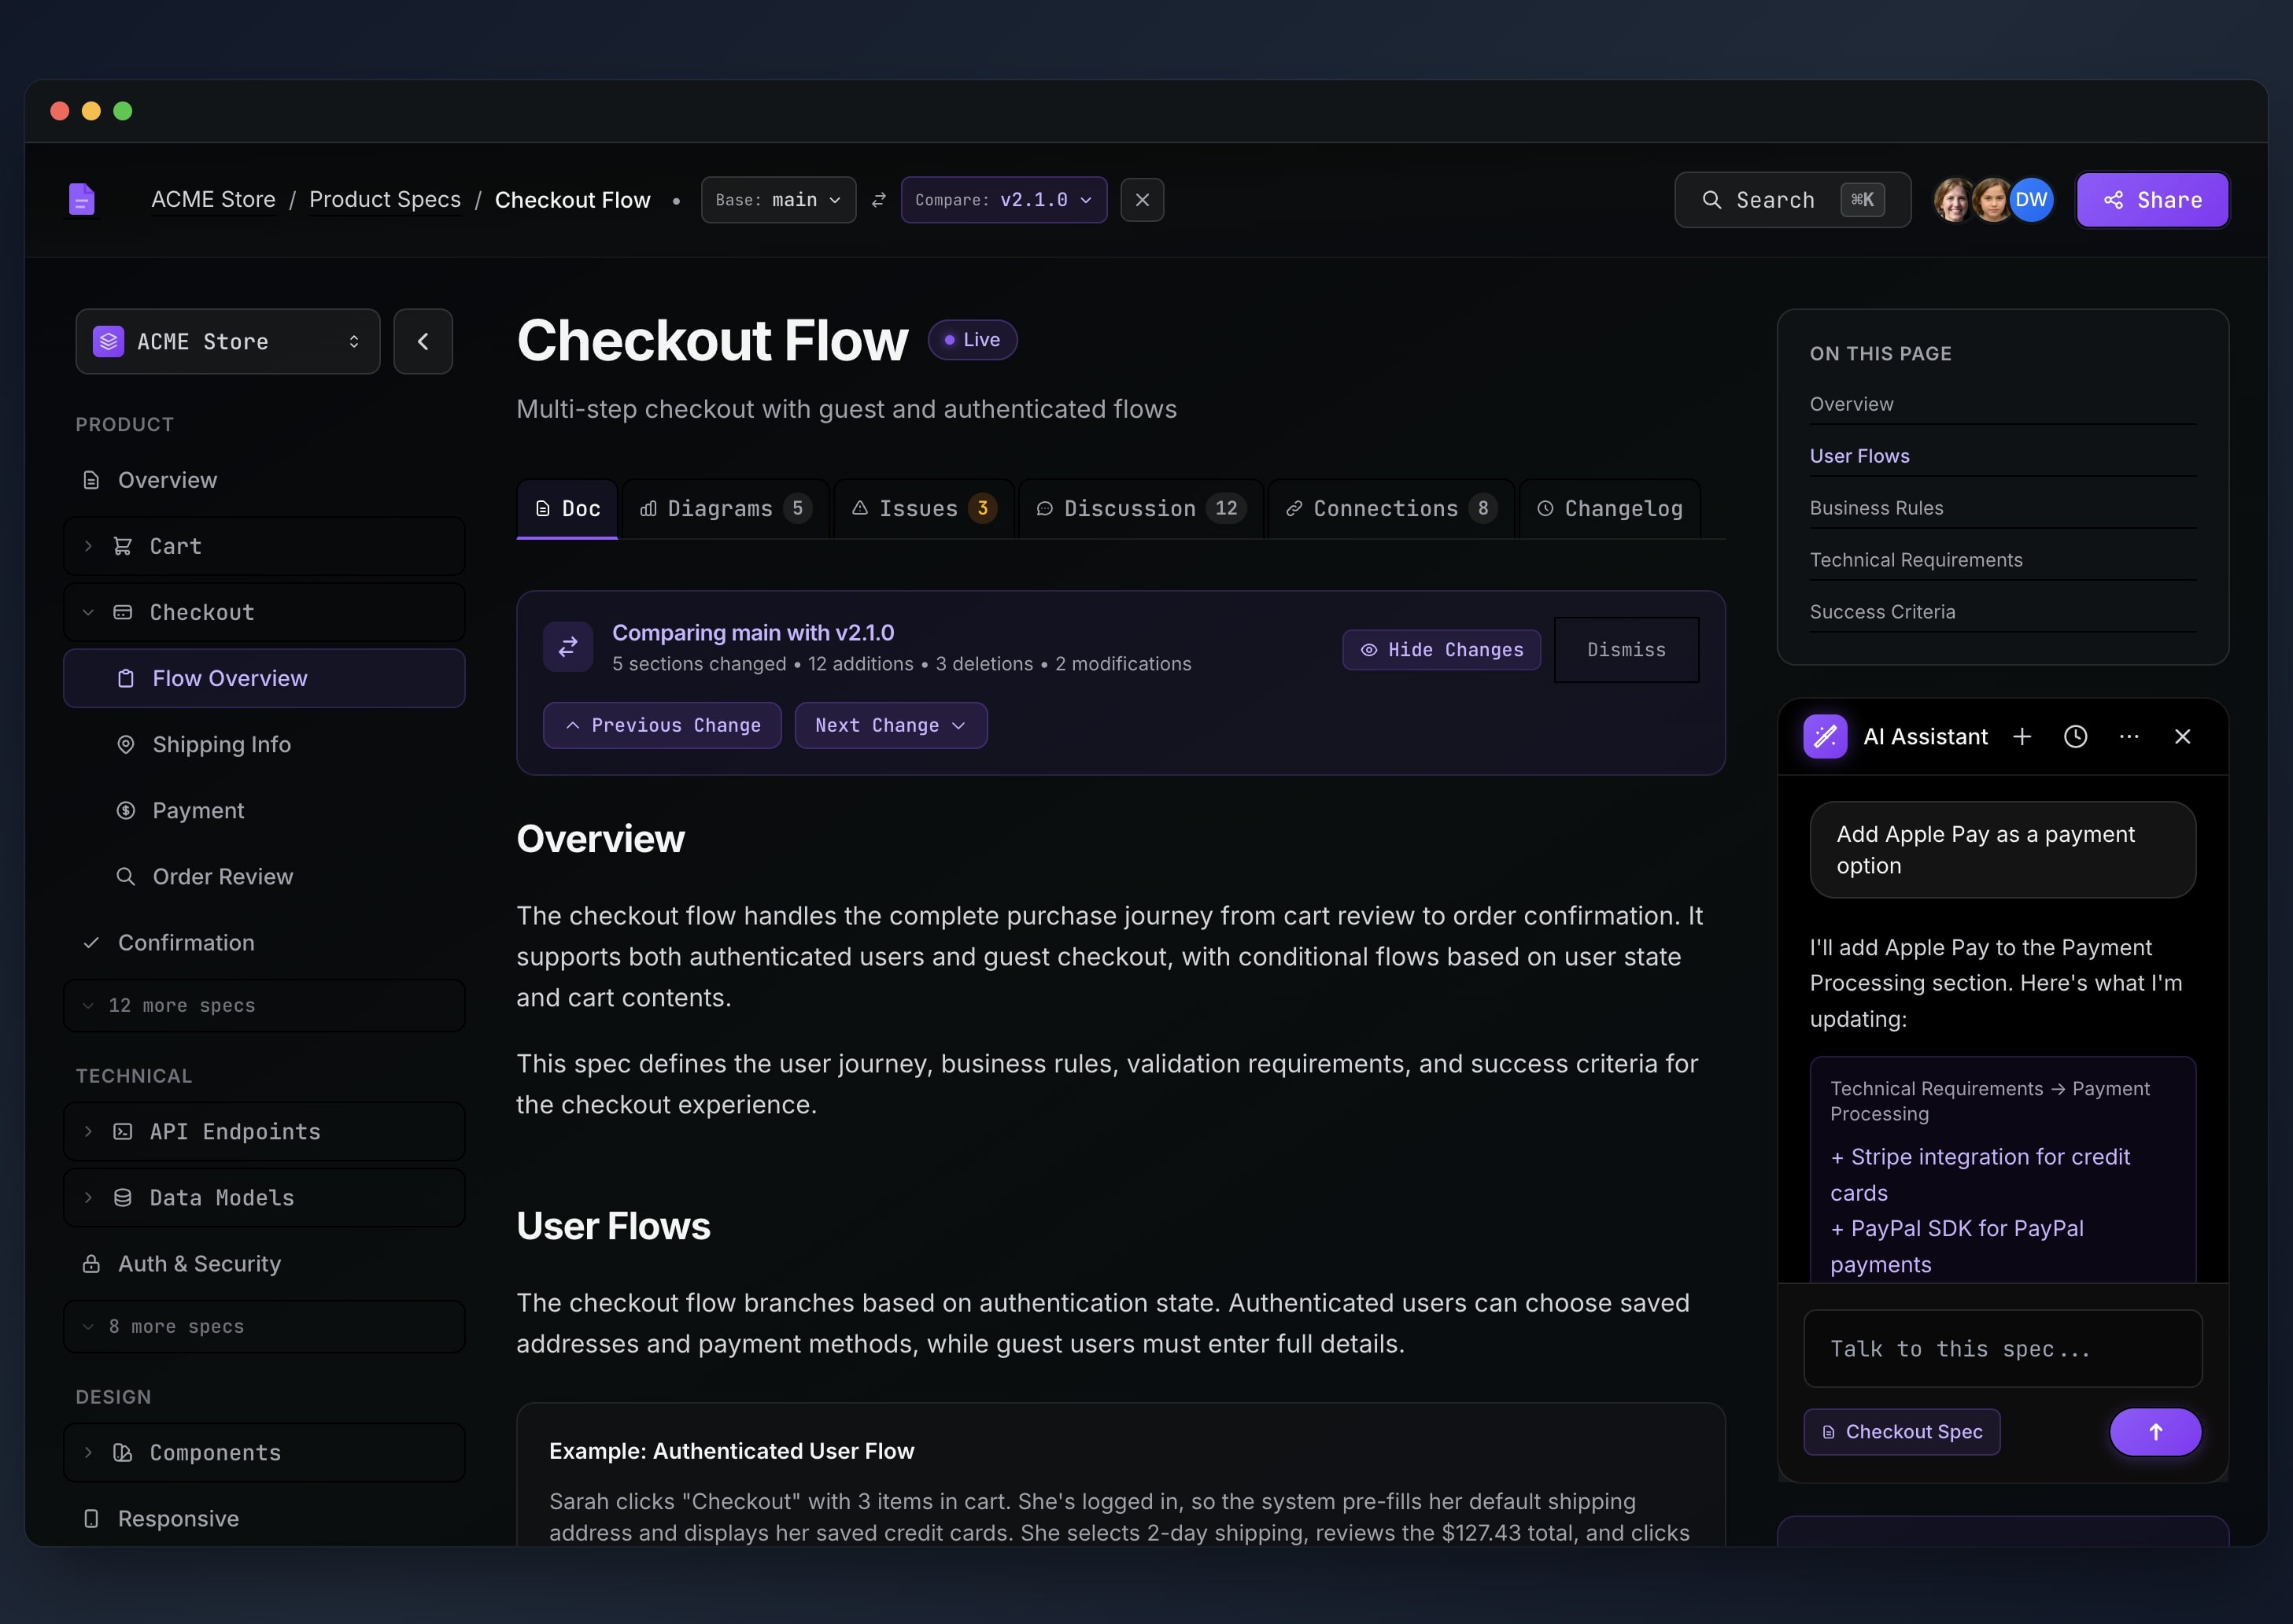Open the Issues tab with 3 alerts

click(922, 508)
